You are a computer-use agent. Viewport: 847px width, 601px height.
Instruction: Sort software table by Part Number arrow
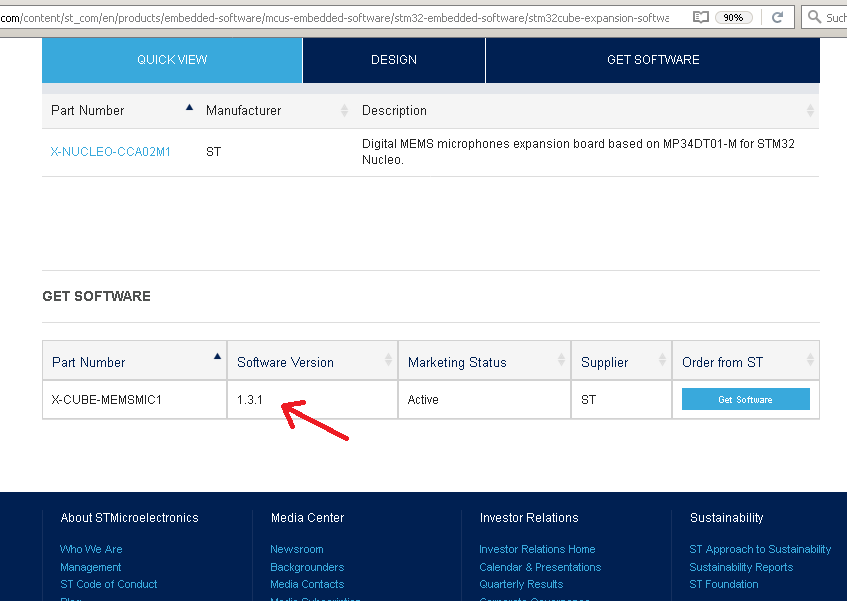tap(217, 356)
